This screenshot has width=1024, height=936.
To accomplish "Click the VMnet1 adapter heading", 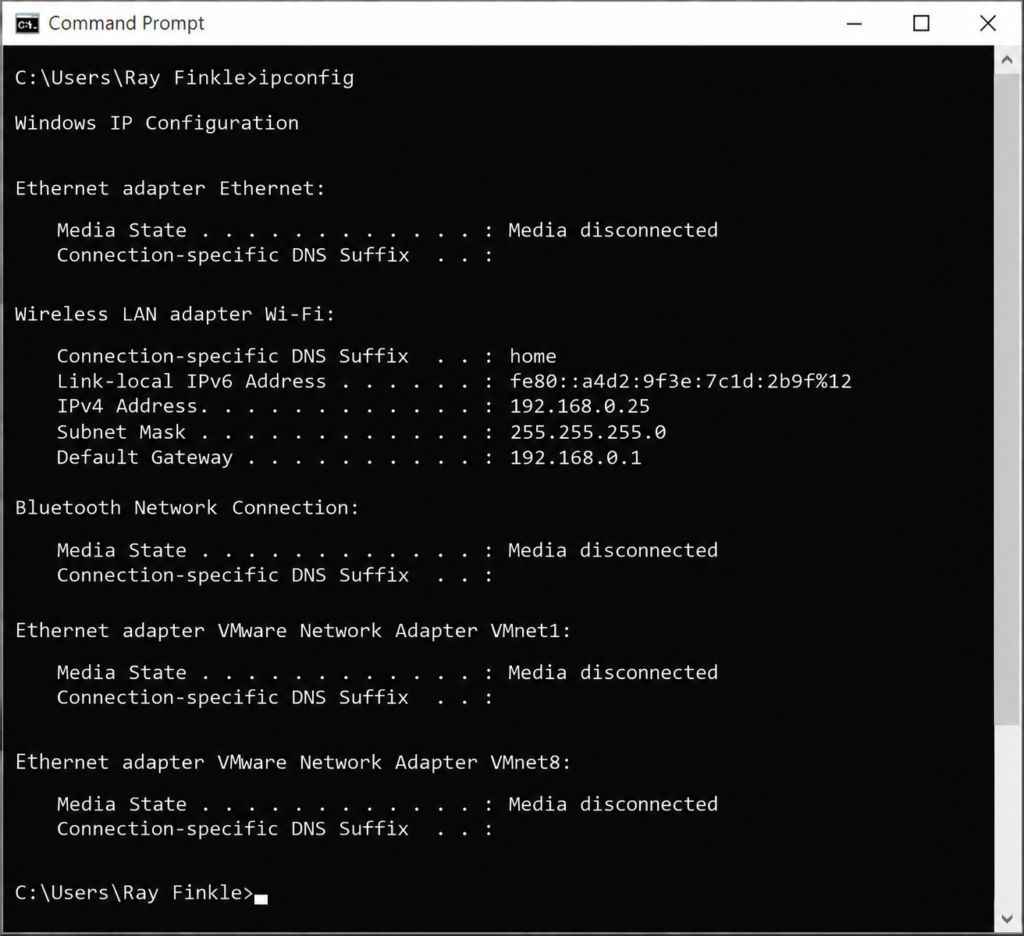I will 293,630.
